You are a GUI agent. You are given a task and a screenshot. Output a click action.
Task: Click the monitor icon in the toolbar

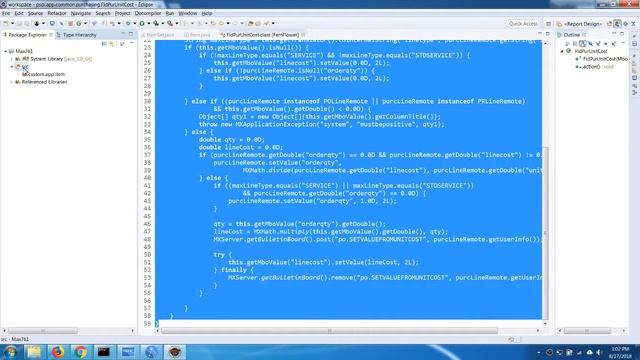pos(52,24)
